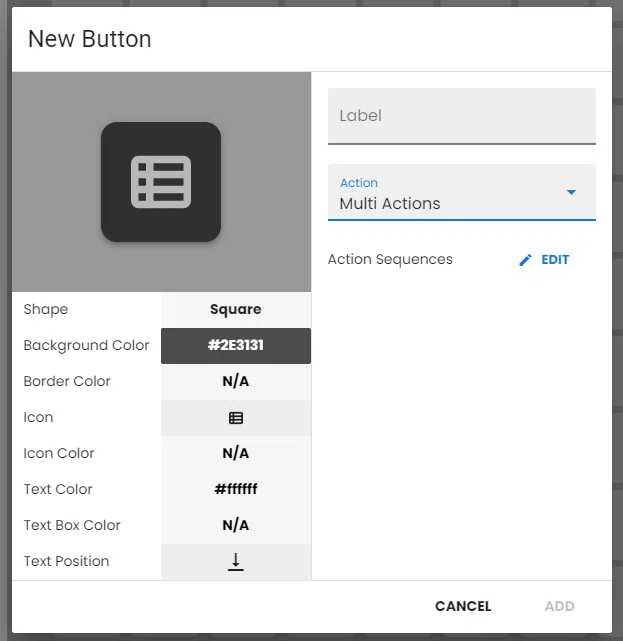Click the Border Color label
623x641 pixels.
pyautogui.click(x=67, y=381)
